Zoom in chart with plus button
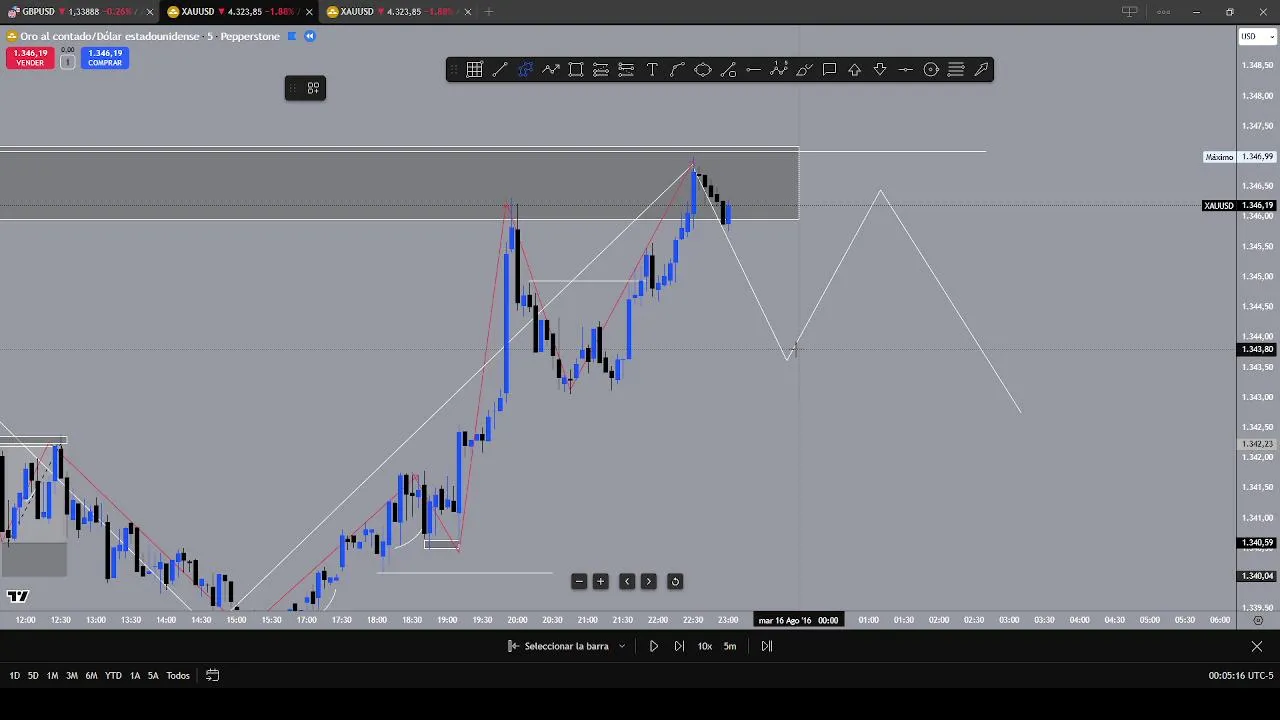 (x=601, y=581)
